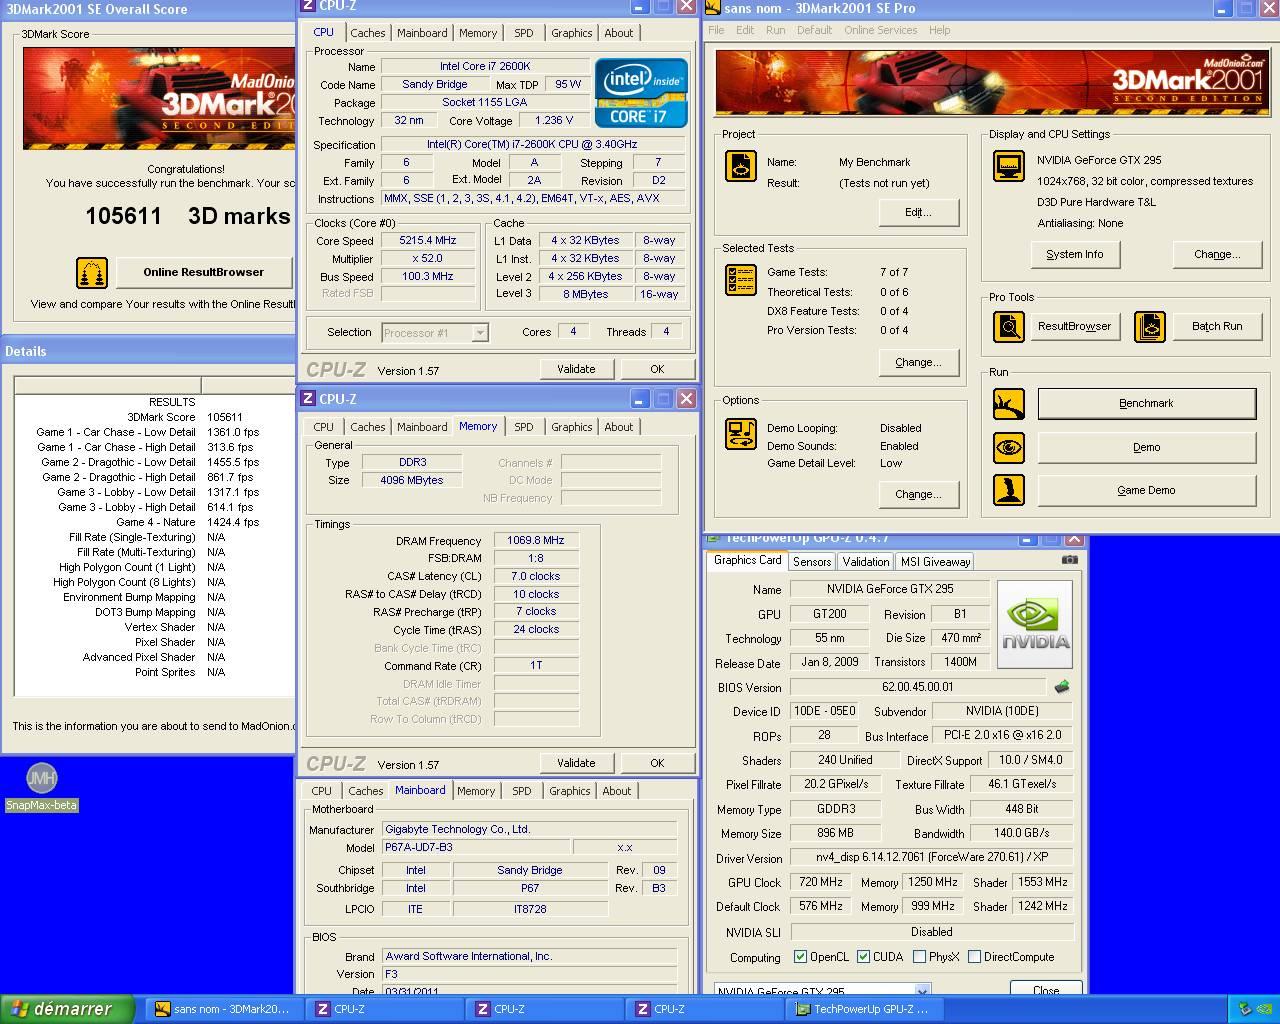Click the ResultBrowser button in Pro Tools
The width and height of the screenshot is (1280, 1024).
1074,326
